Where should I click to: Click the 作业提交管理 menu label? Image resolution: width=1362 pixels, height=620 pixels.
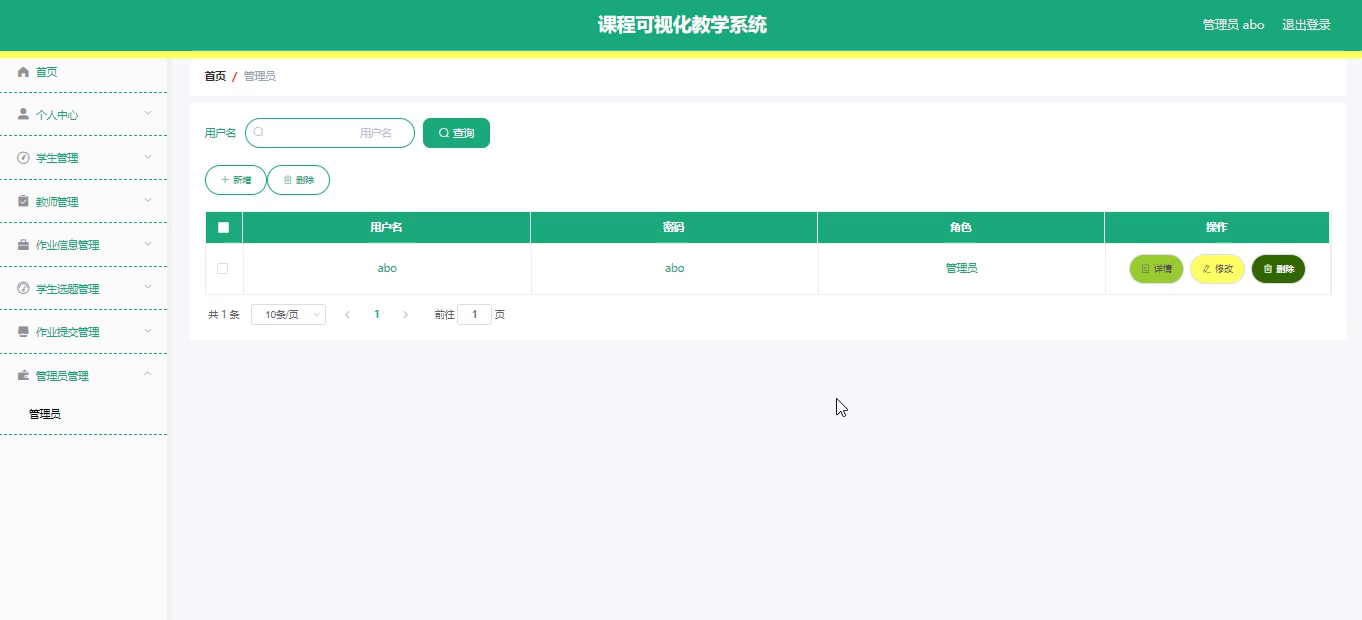click(x=68, y=332)
